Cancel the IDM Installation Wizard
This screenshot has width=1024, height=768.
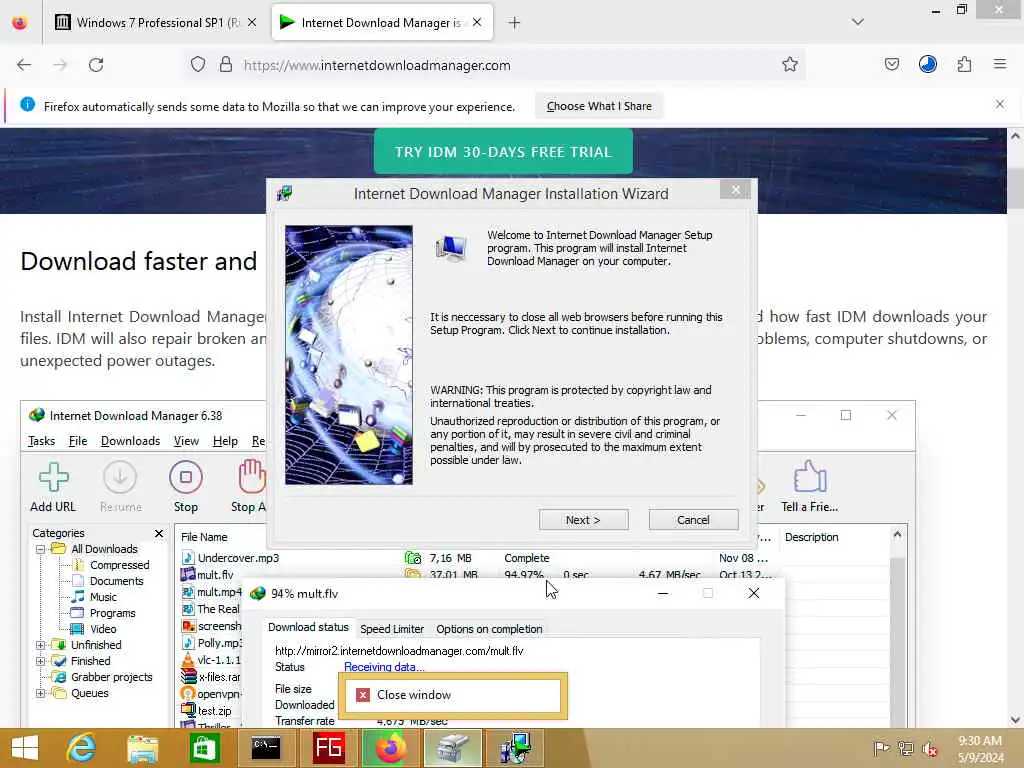click(693, 520)
